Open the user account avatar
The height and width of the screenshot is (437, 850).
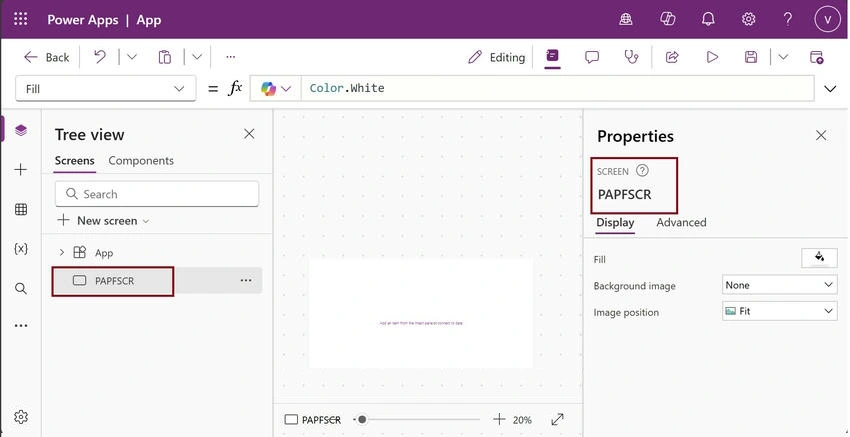click(x=827, y=20)
